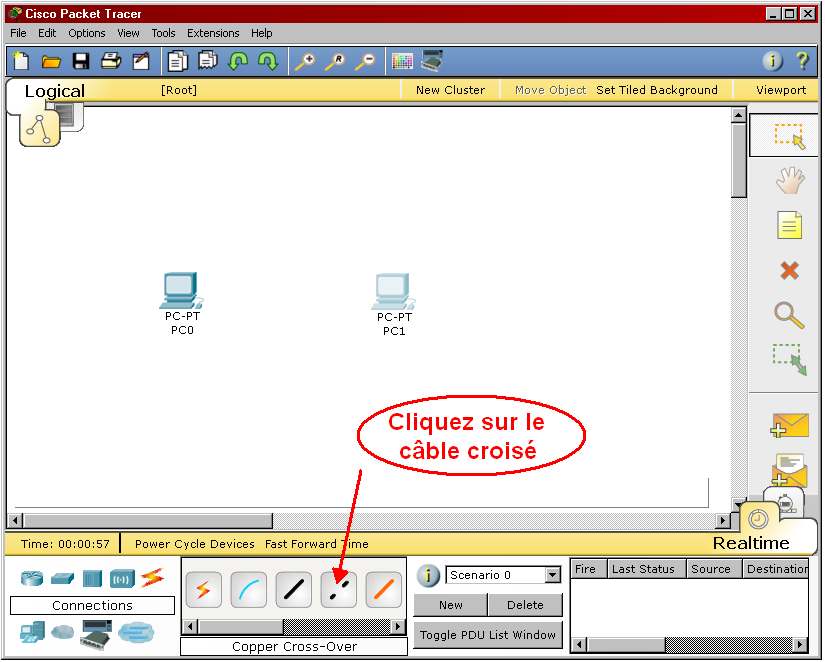Select the Copper Straight-Through cable
The width and height of the screenshot is (825, 662).
[x=294, y=590]
